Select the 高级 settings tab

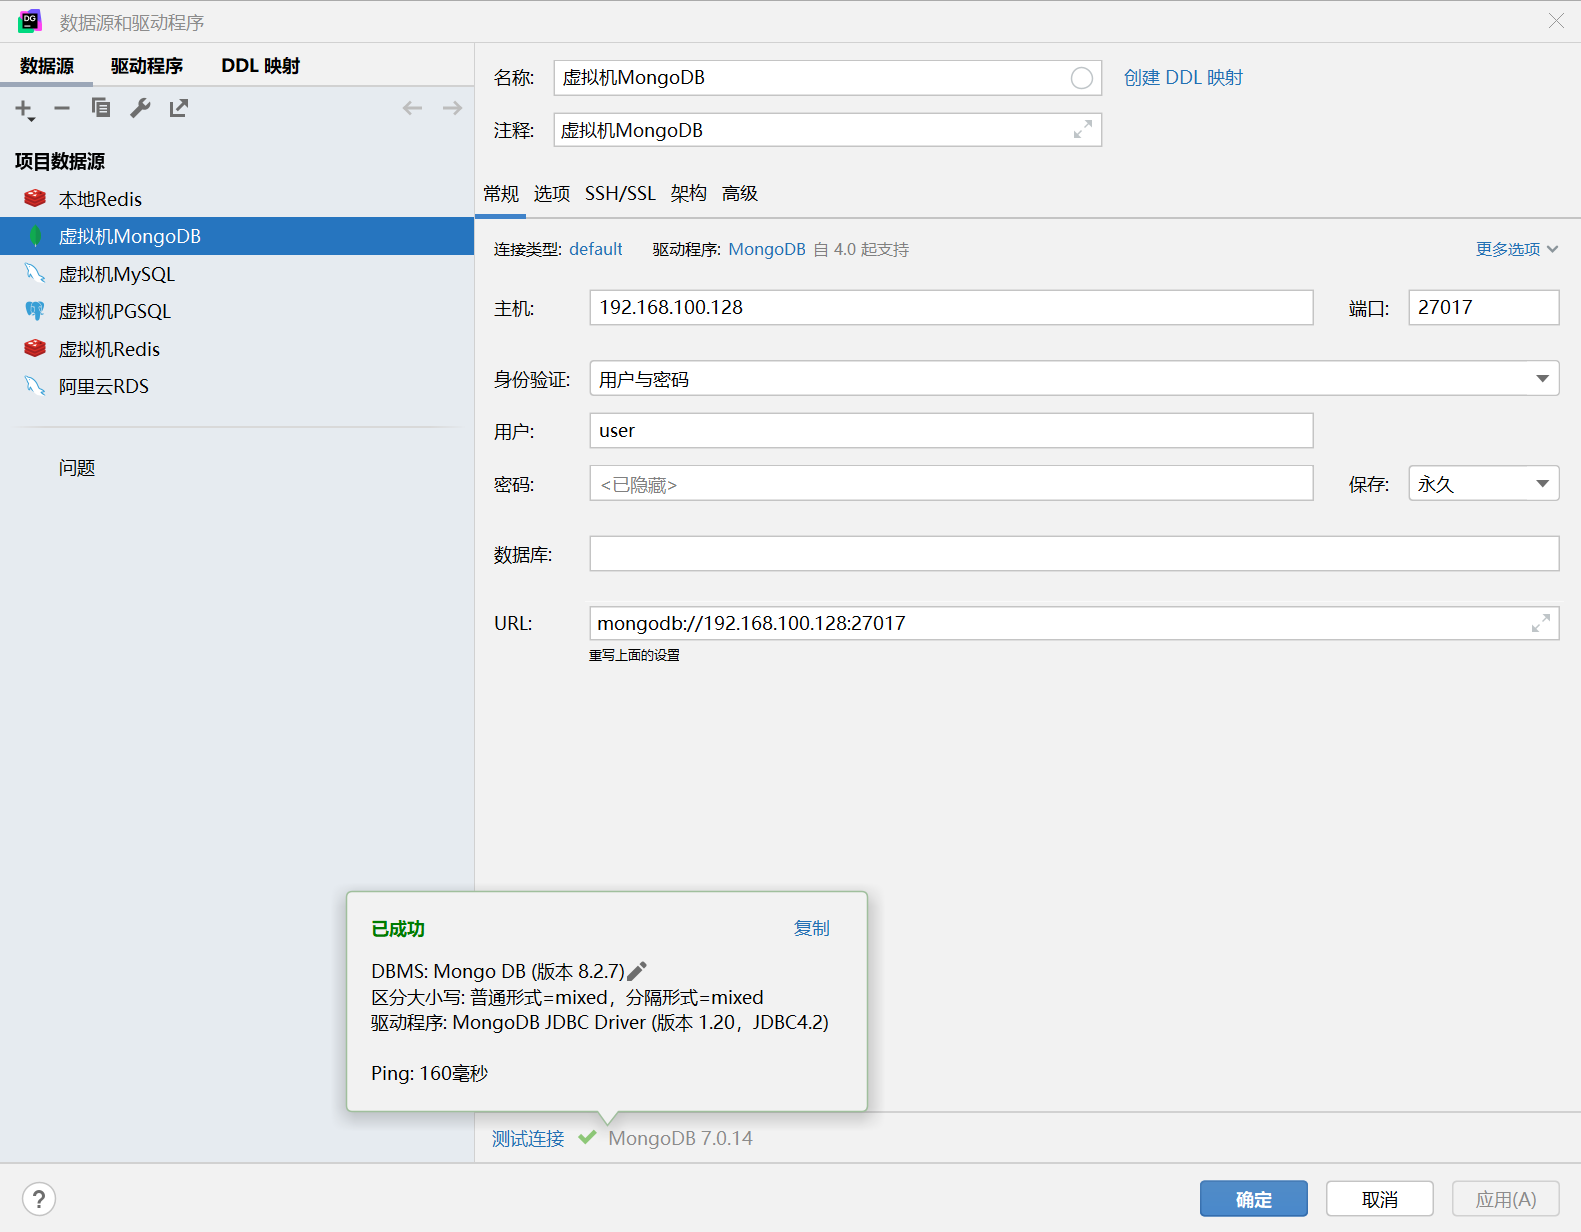pos(740,193)
